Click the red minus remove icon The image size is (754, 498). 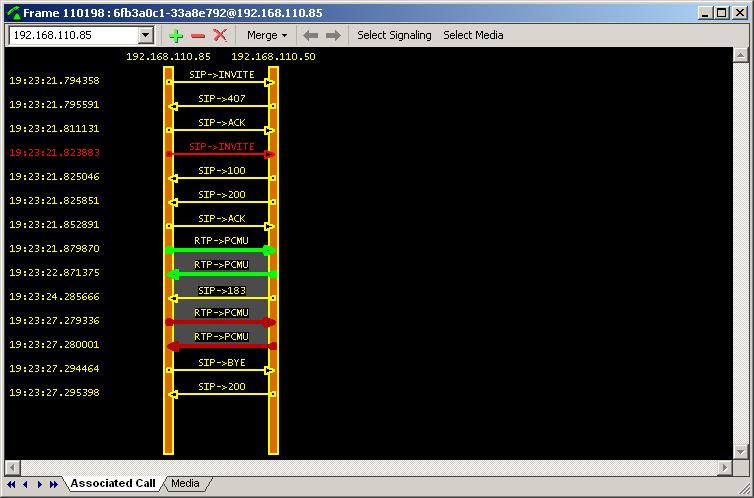coord(198,36)
